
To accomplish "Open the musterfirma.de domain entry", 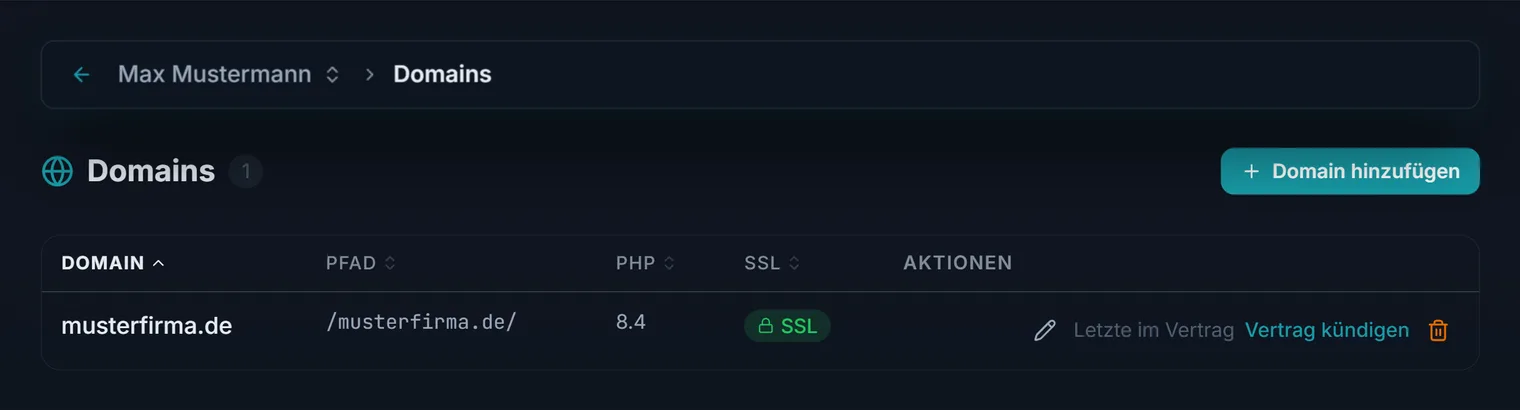I will pyautogui.click(x=147, y=326).
